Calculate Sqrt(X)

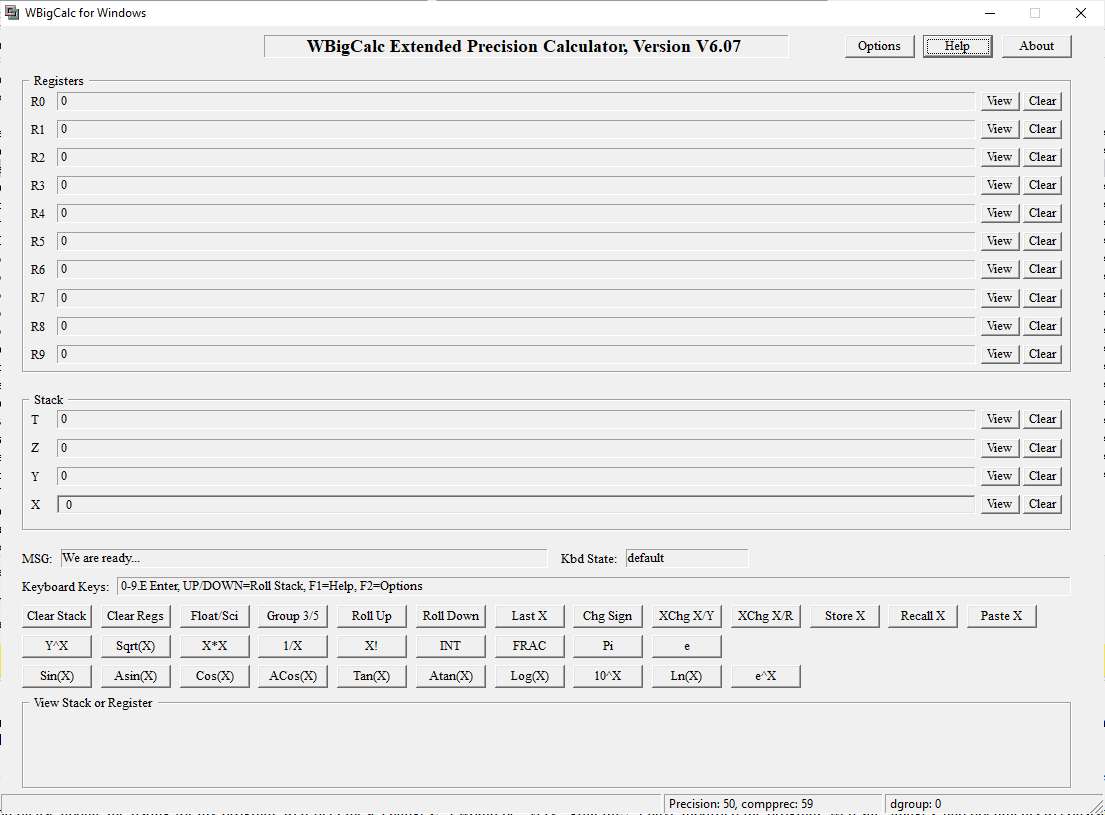(135, 646)
